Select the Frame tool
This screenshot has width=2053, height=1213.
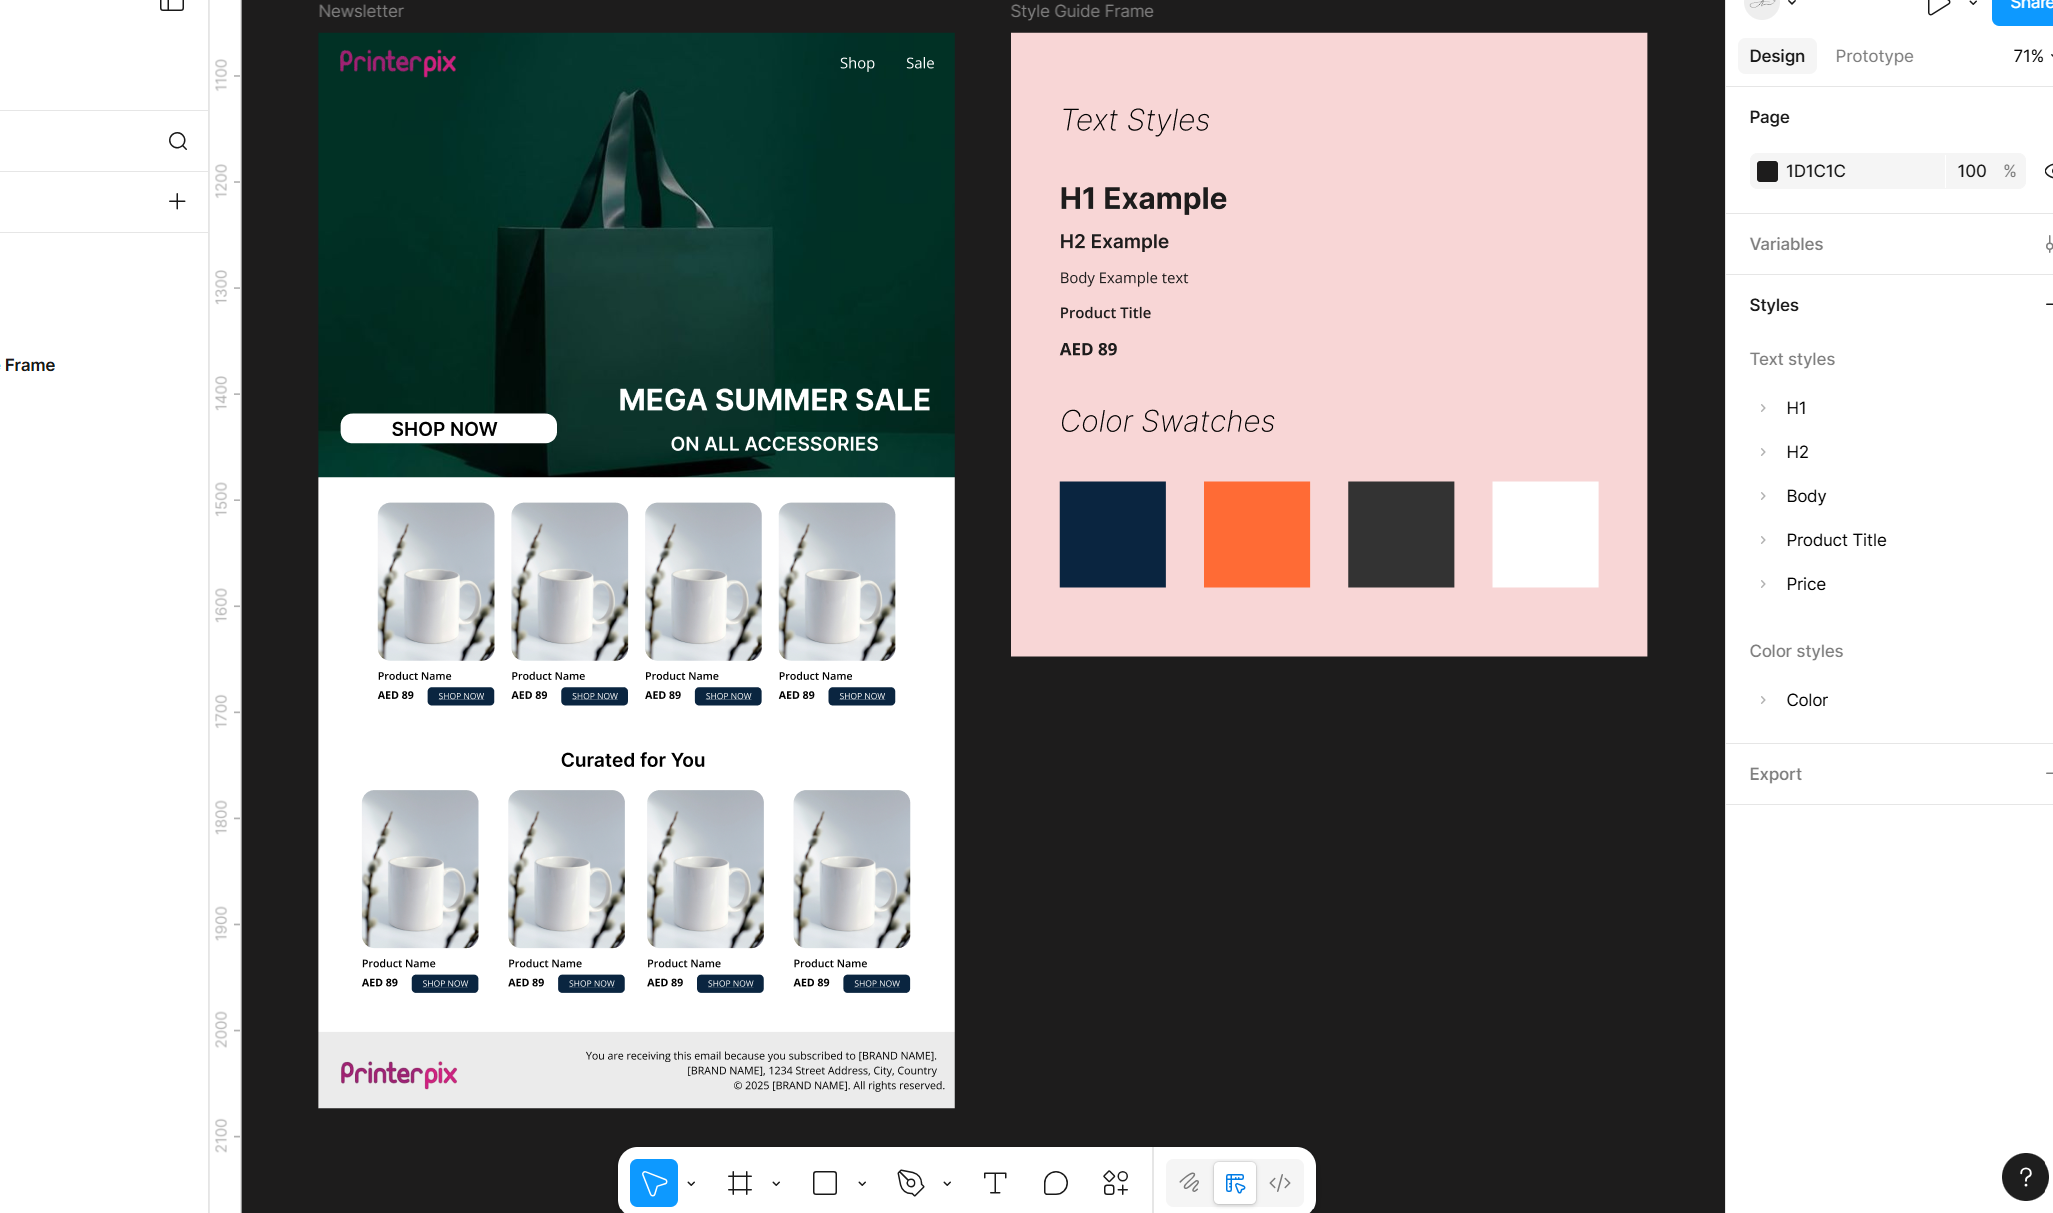[740, 1183]
